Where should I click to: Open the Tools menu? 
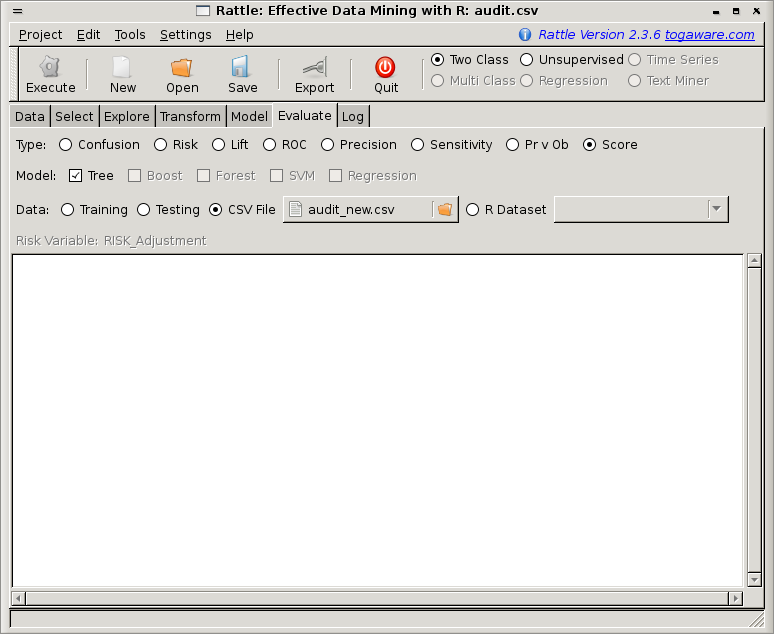(x=130, y=34)
